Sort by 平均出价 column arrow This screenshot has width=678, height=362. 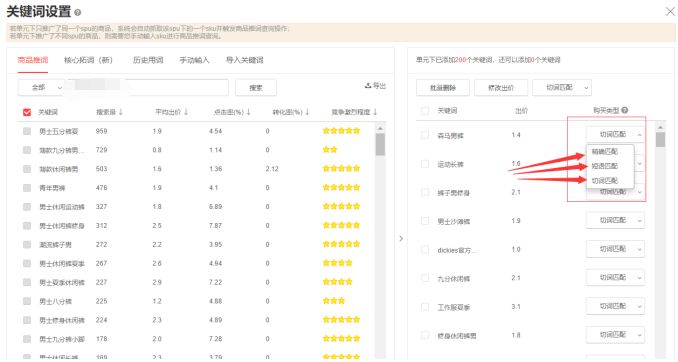pyautogui.click(x=186, y=112)
